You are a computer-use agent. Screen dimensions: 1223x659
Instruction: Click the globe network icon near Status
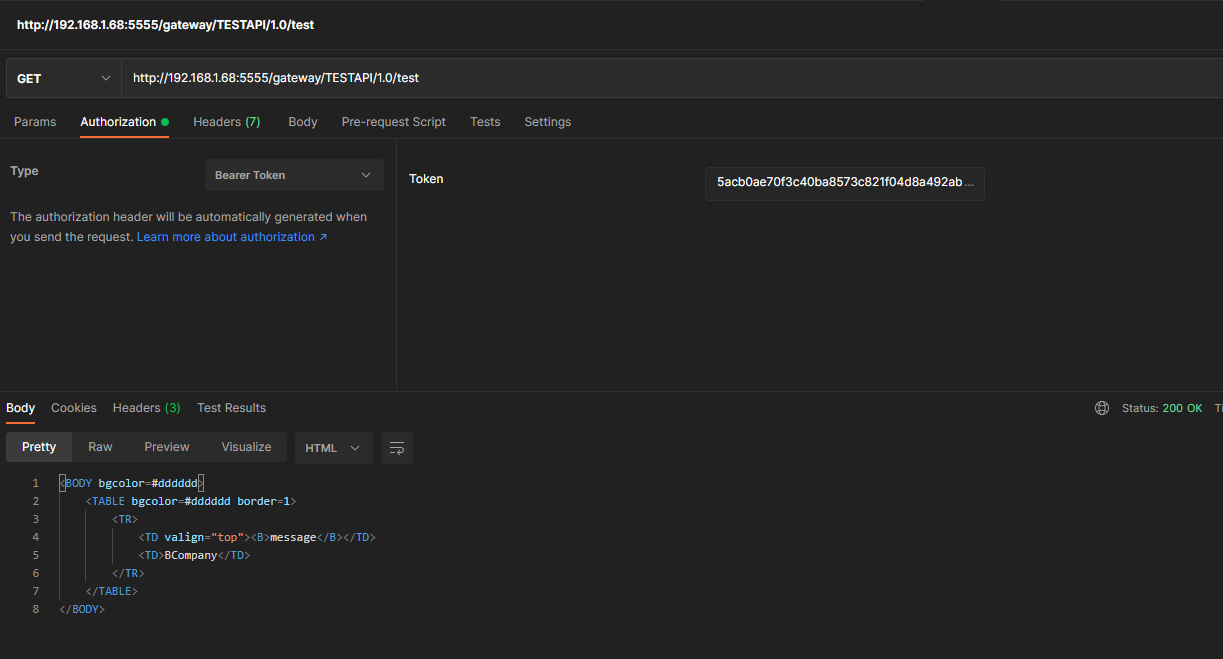pyautogui.click(x=1102, y=408)
